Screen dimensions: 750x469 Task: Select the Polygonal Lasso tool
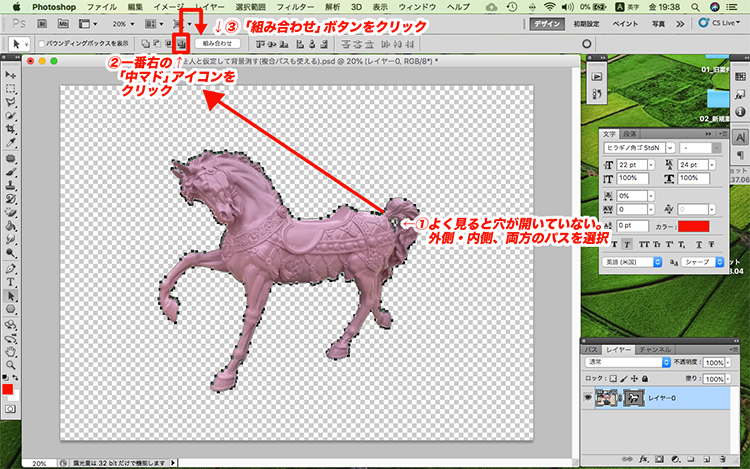tap(10, 102)
